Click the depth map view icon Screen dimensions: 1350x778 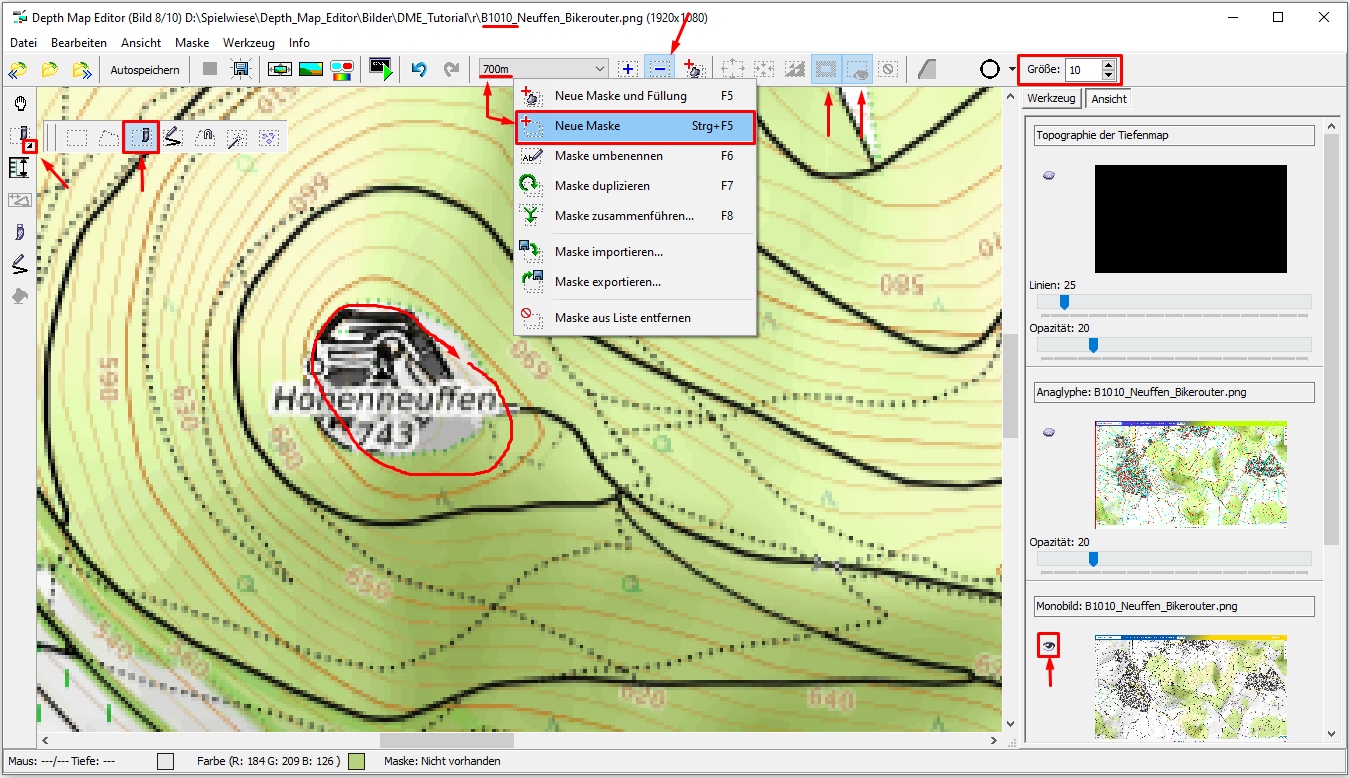click(280, 69)
